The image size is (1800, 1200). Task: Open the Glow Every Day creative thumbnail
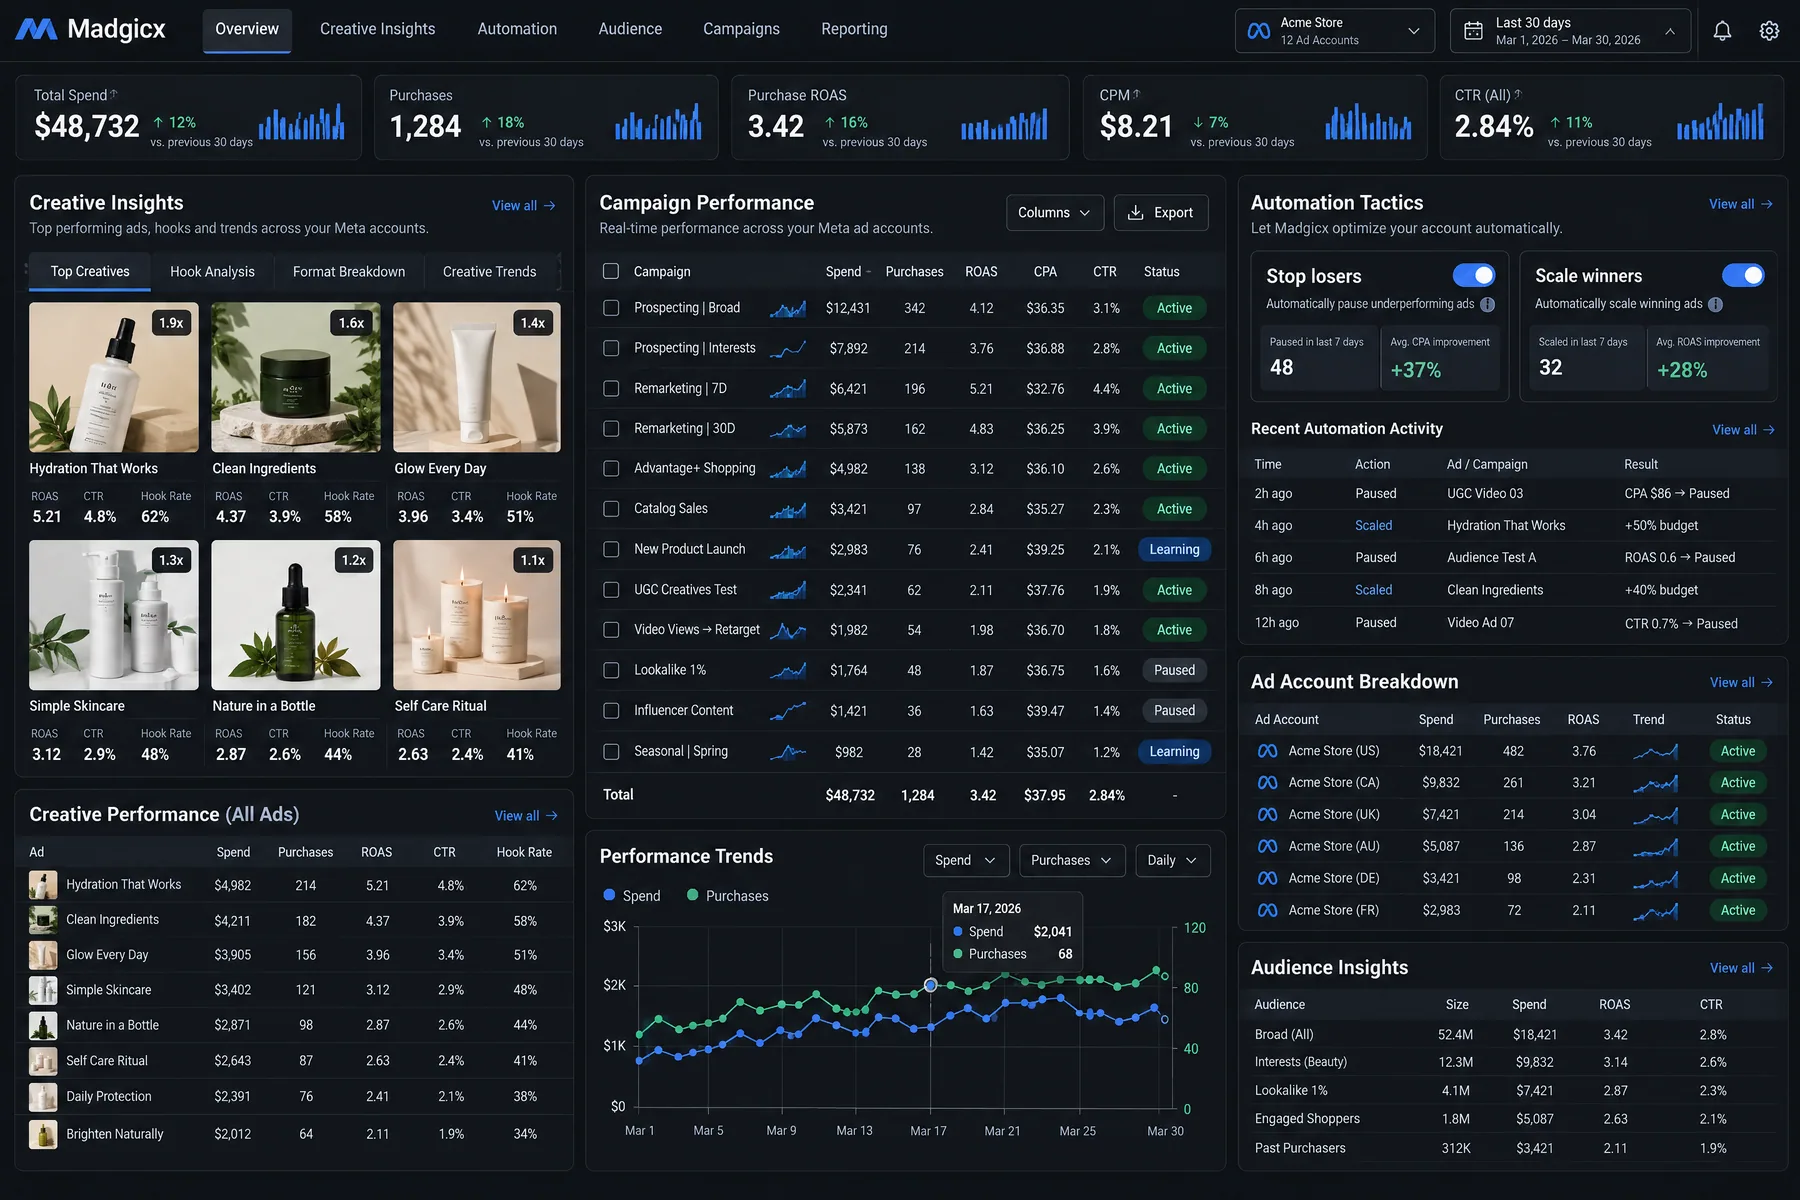[x=477, y=377]
